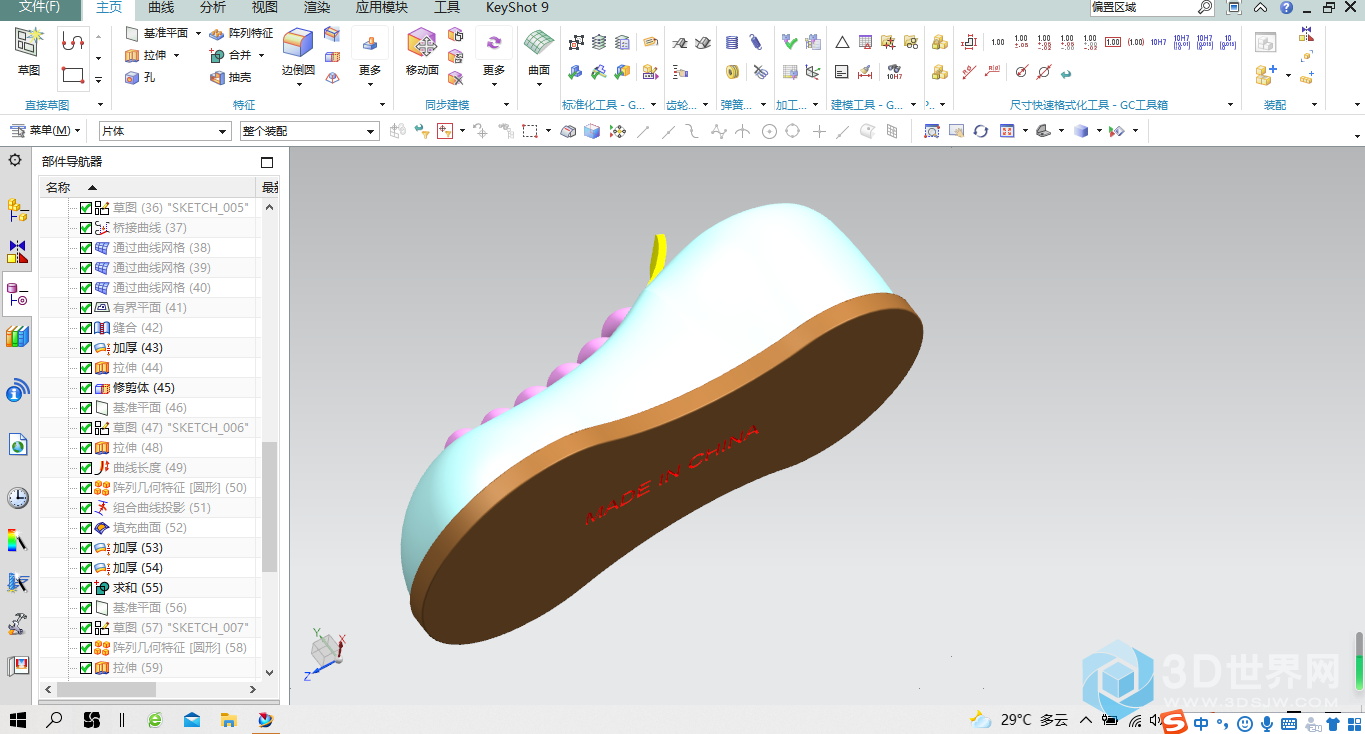Screen dimensions: 1365x734
Task: Toggle checkbox for 桥接曲线 (37)
Action: click(85, 228)
